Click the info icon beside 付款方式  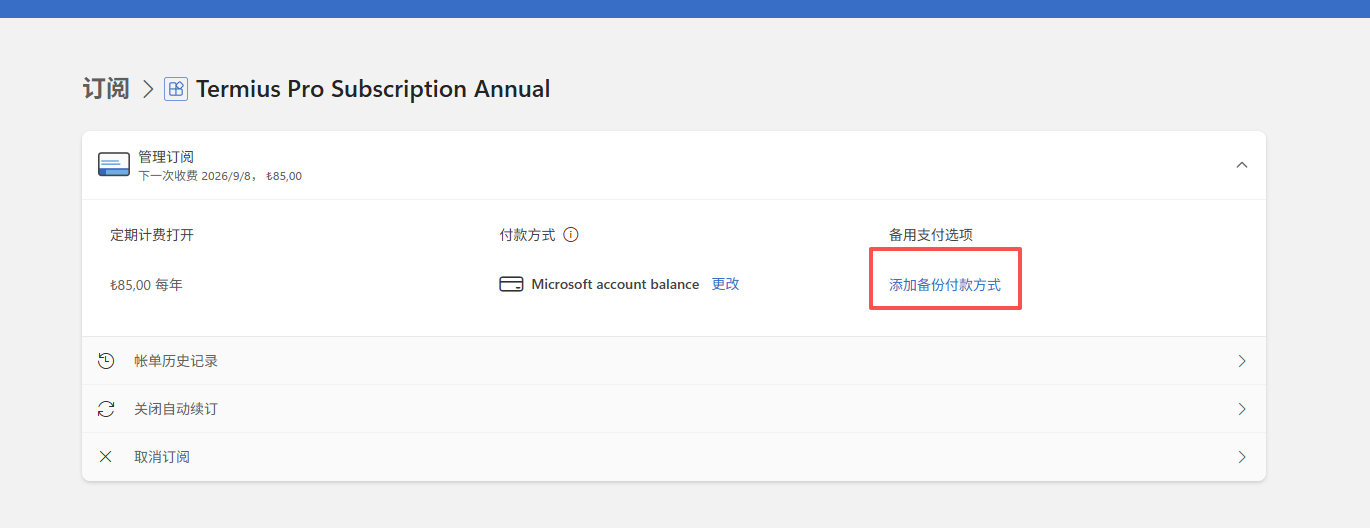tap(571, 235)
